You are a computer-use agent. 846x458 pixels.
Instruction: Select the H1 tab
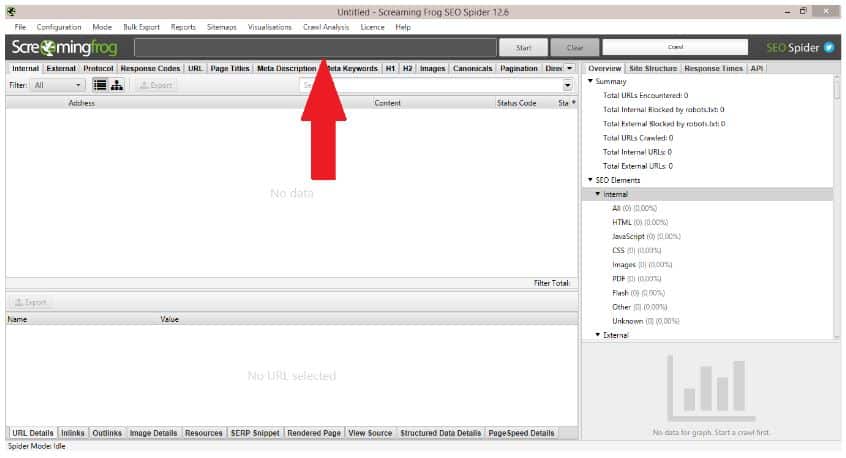point(390,68)
